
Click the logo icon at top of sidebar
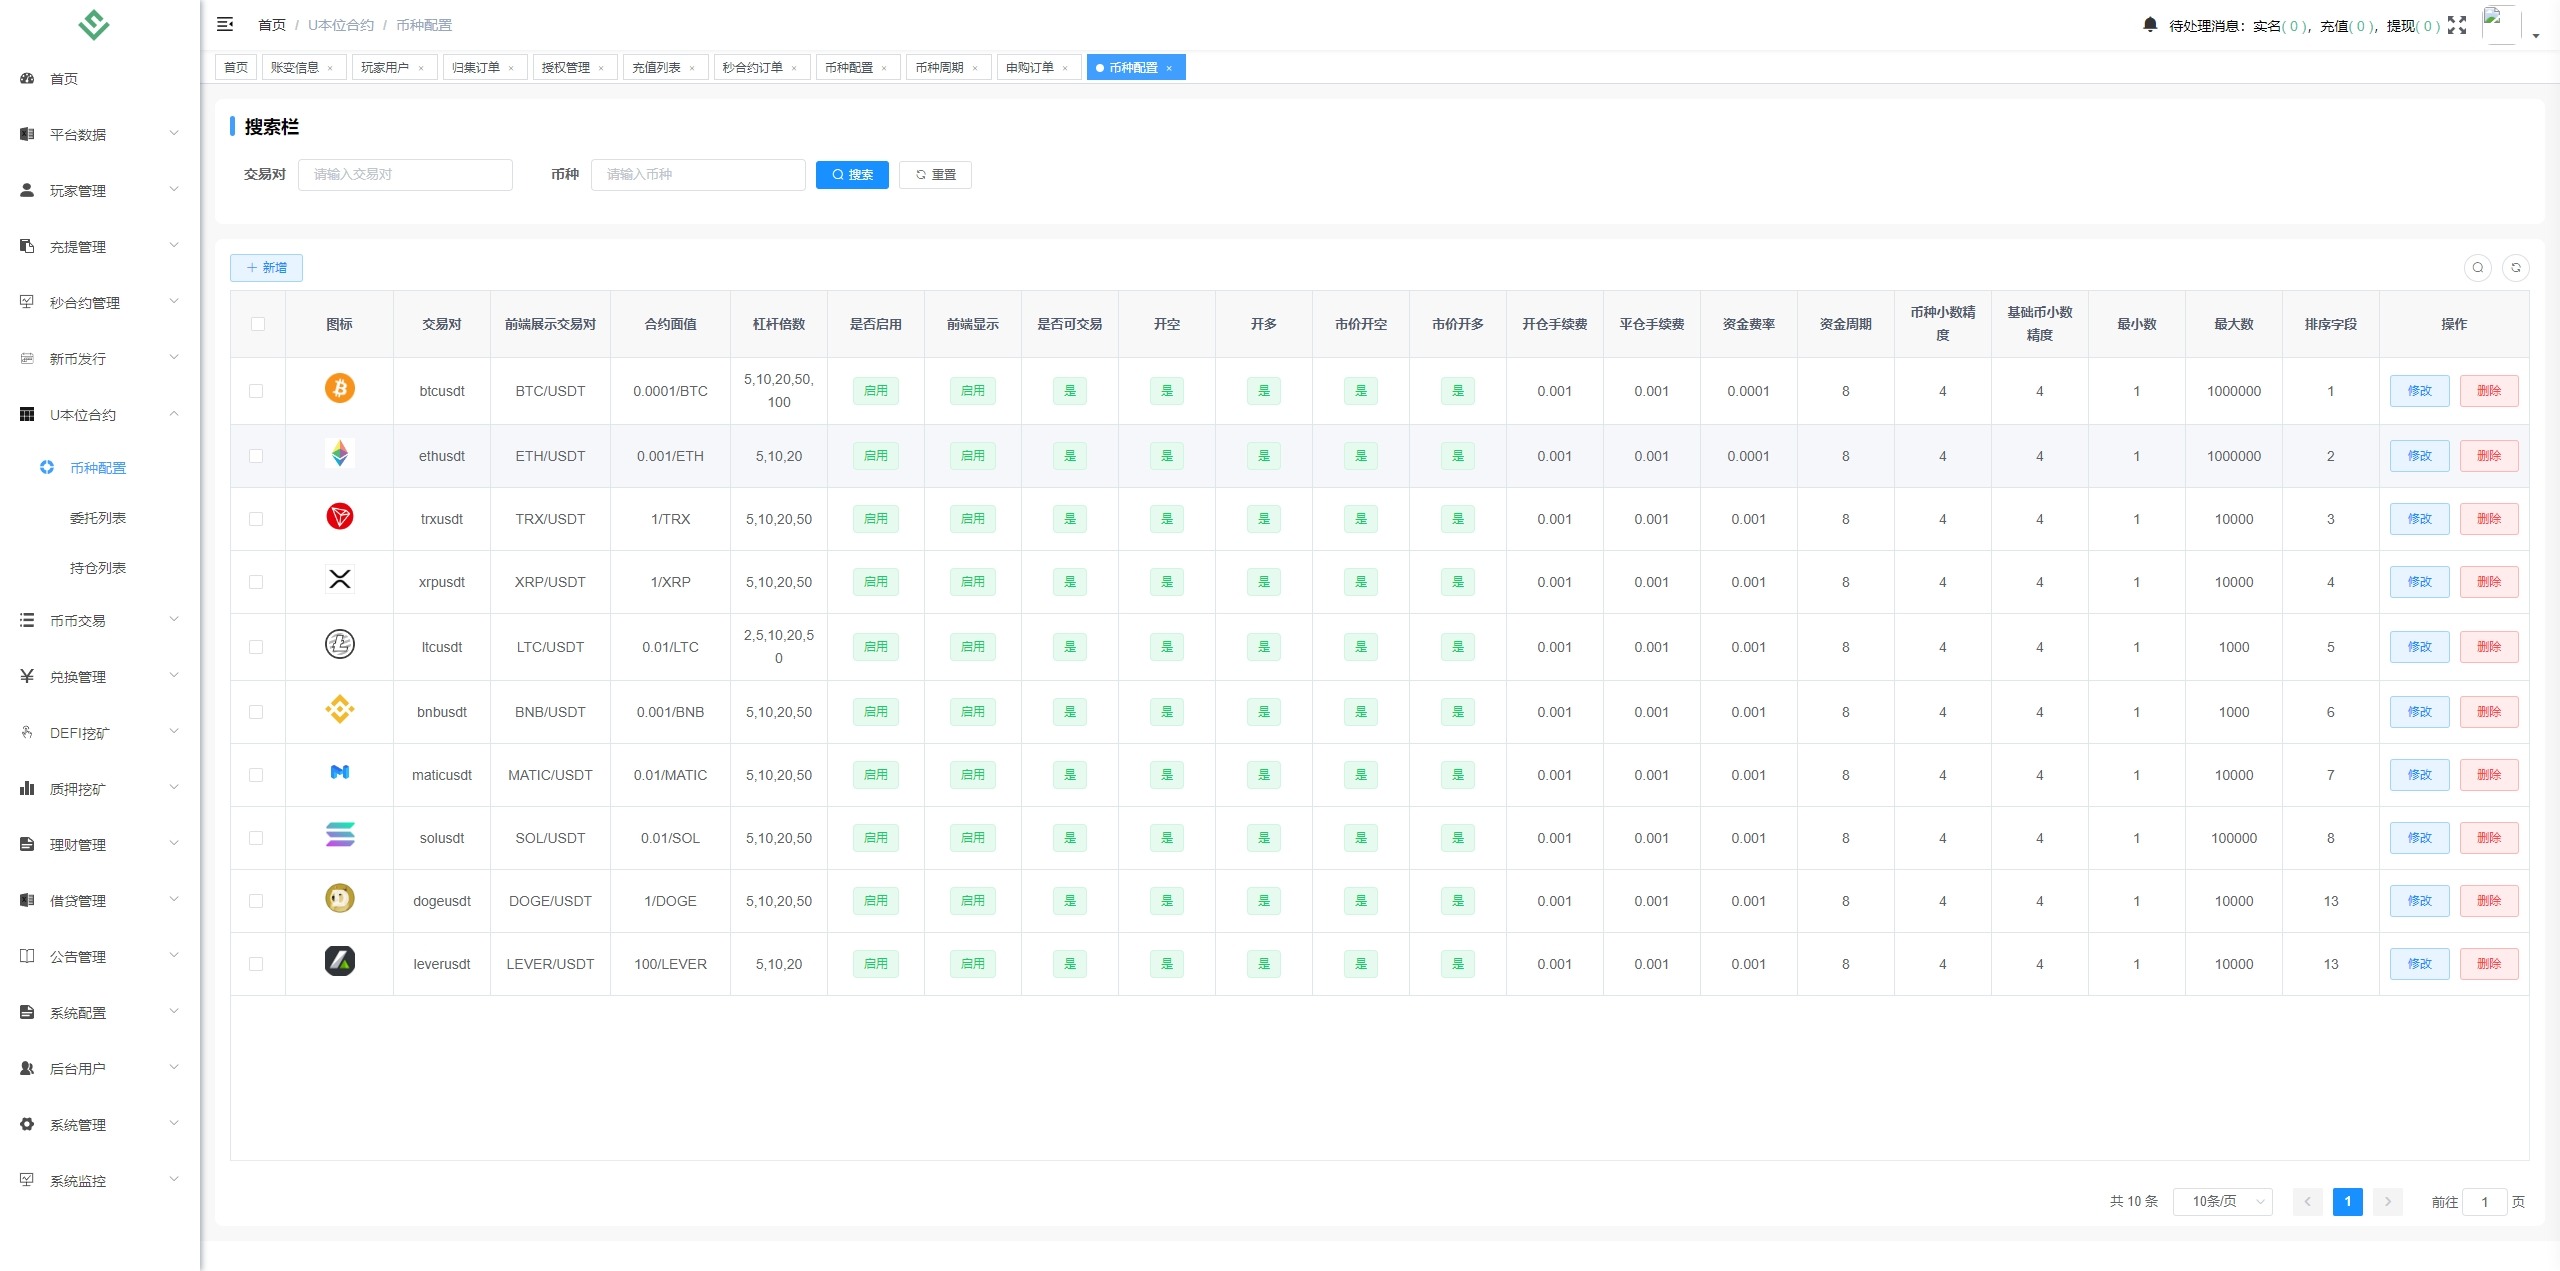94,24
